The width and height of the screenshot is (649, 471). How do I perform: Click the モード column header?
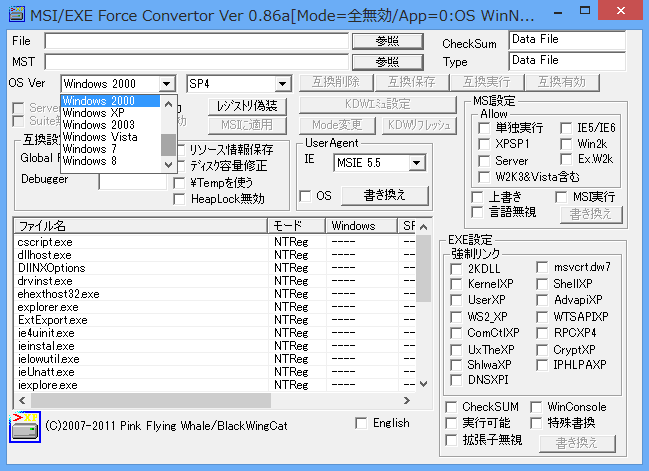[296, 226]
